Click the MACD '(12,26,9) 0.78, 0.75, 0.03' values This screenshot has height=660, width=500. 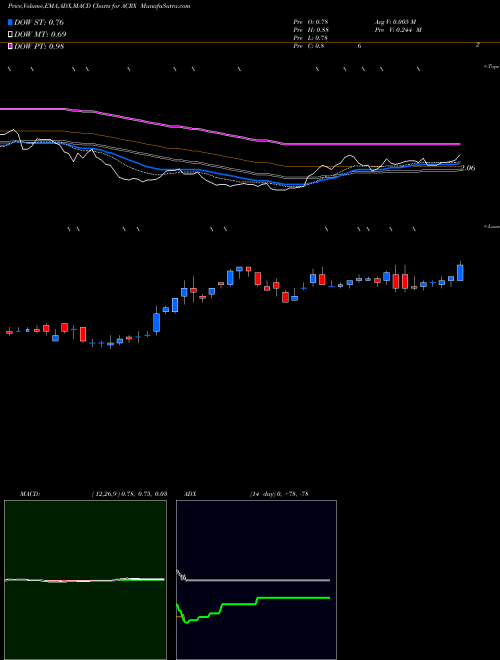click(129, 494)
